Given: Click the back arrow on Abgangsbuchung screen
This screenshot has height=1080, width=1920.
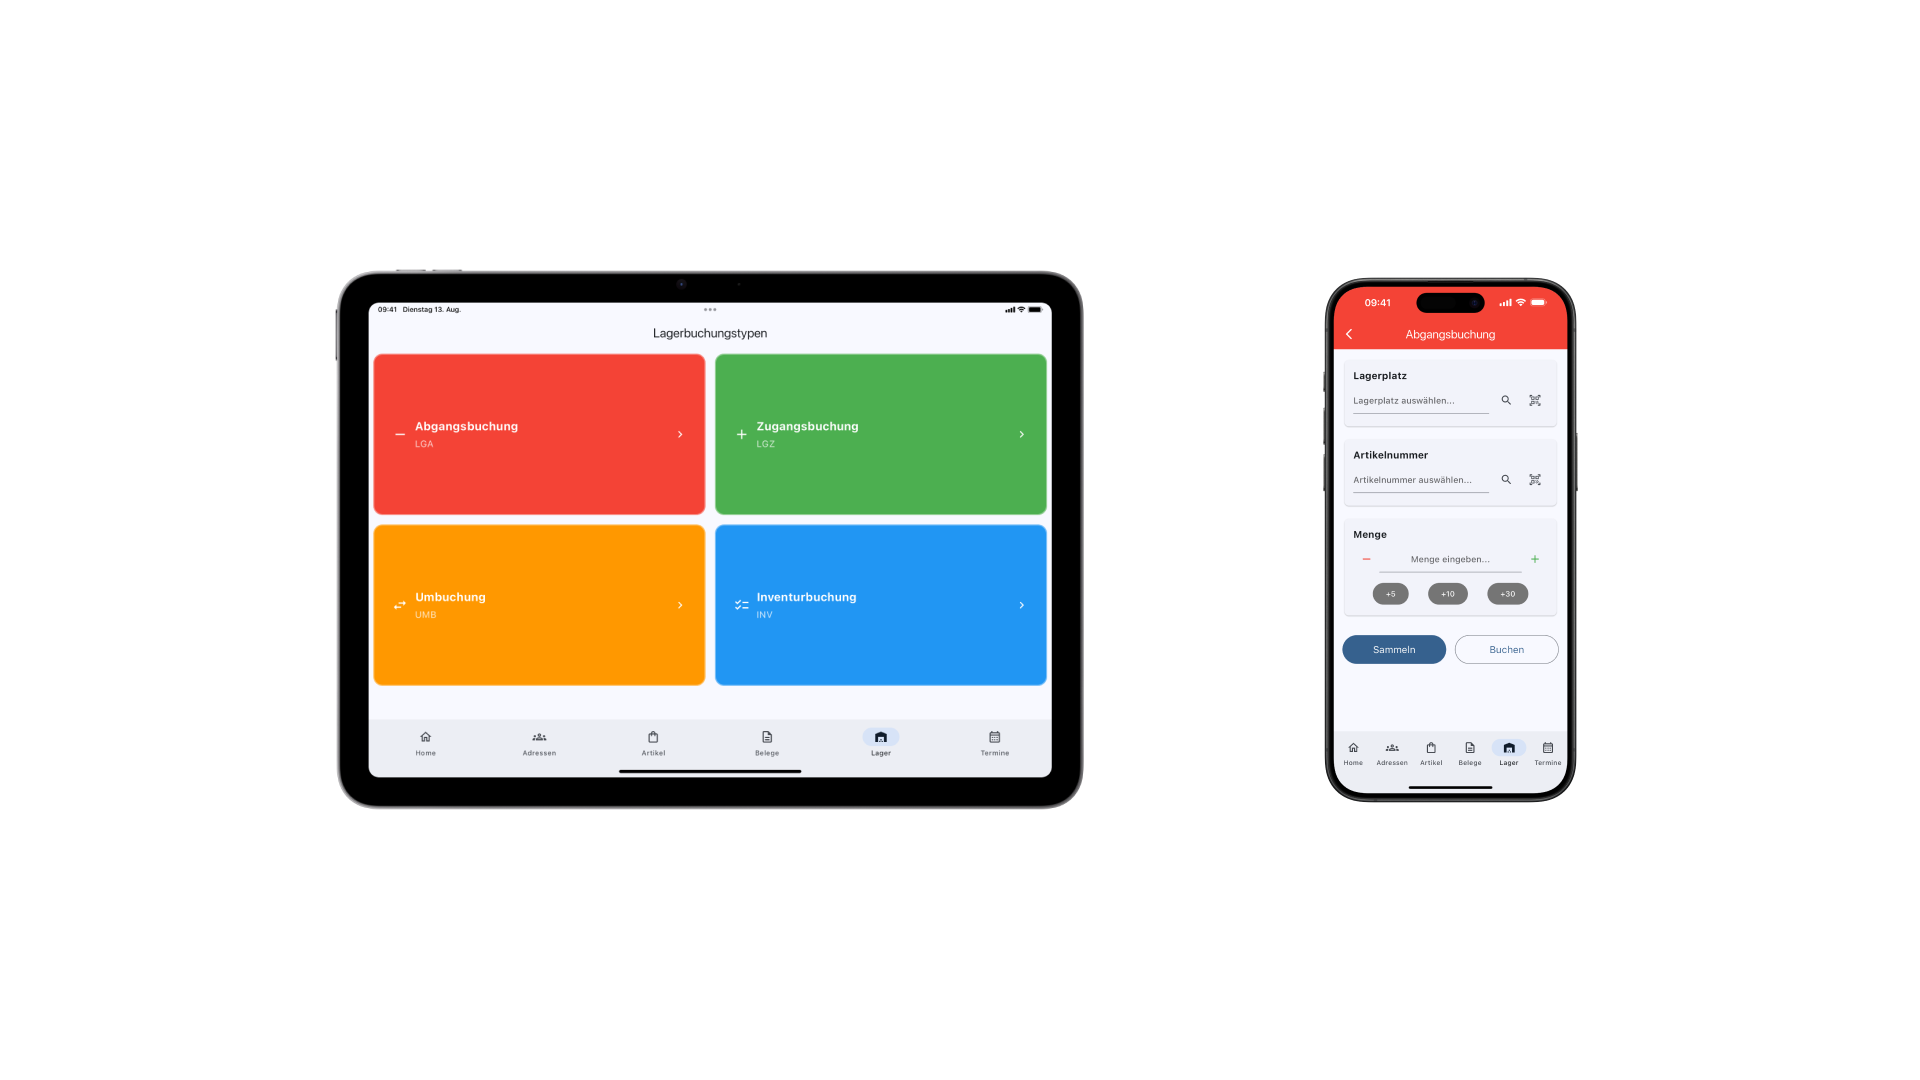Looking at the screenshot, I should click(1348, 334).
